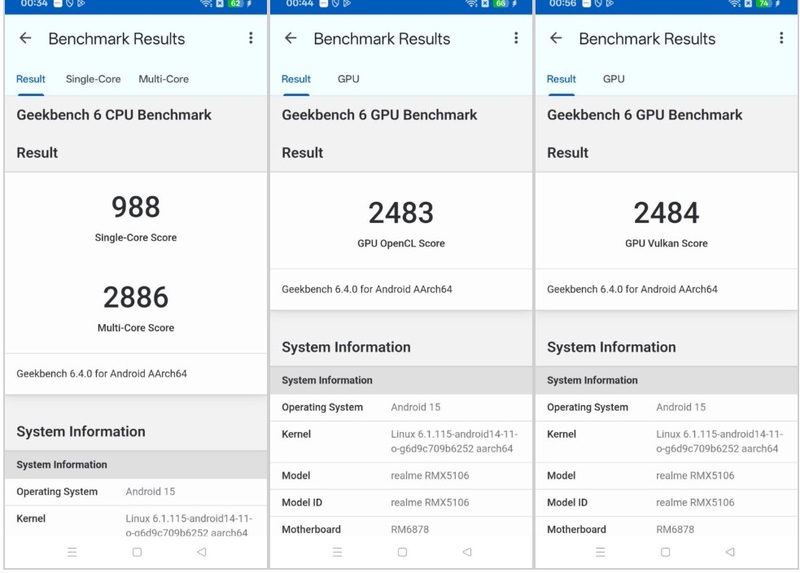Tap GPU OpenCL Score label
Viewport: 800px width, 573px height.
(x=401, y=243)
